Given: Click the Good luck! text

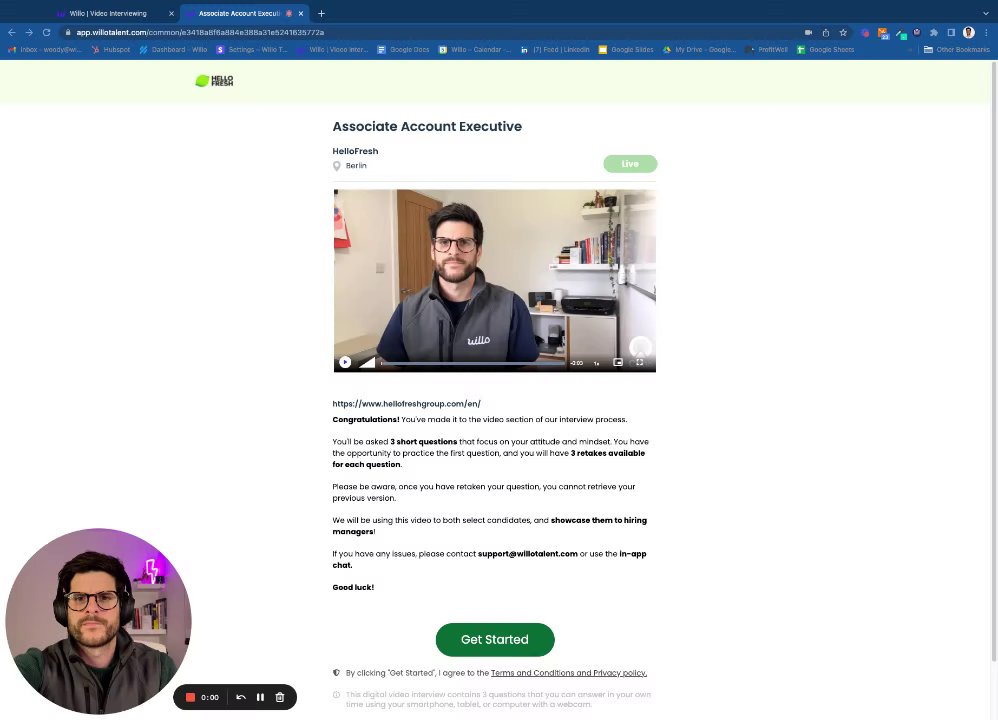Looking at the screenshot, I should click(353, 588).
